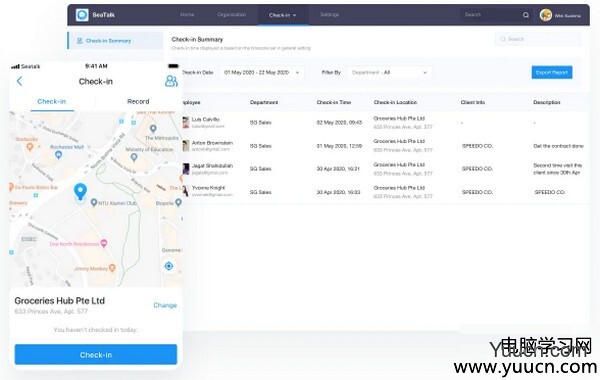Tap the Rochester Mall map marker
The image size is (600, 380).
coord(58,155)
